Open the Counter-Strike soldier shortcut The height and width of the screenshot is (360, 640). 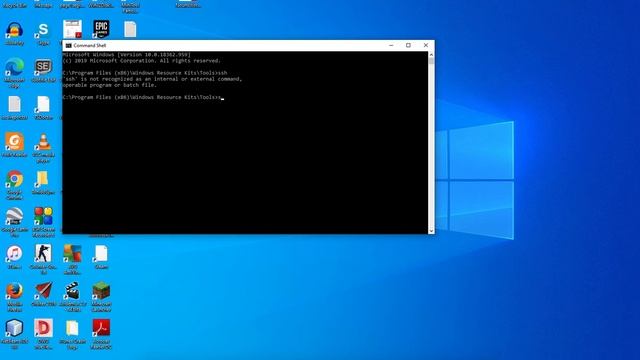click(x=43, y=253)
